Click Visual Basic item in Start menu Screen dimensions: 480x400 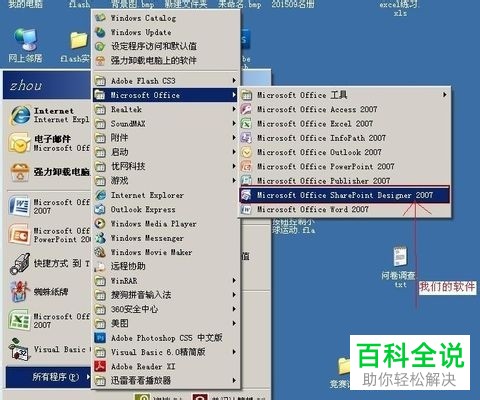(49, 349)
